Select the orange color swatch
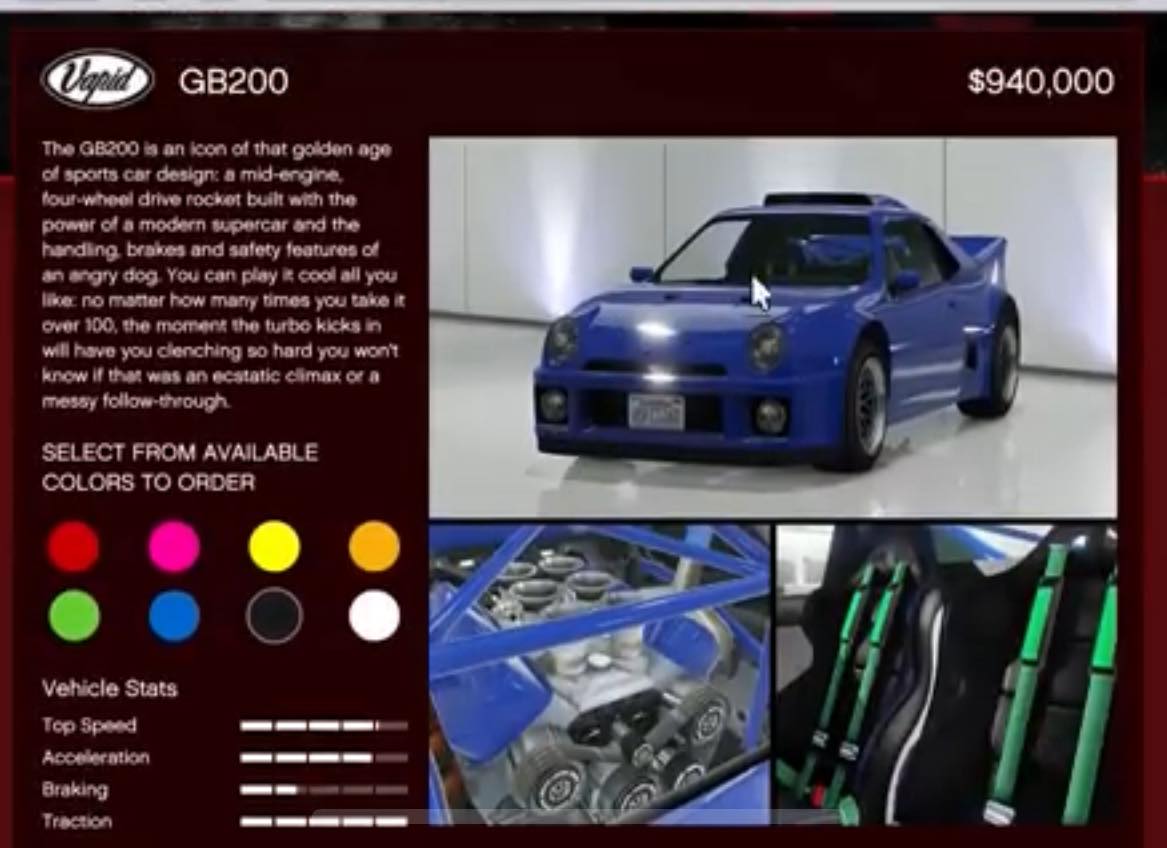Image resolution: width=1167 pixels, height=848 pixels. (x=374, y=546)
